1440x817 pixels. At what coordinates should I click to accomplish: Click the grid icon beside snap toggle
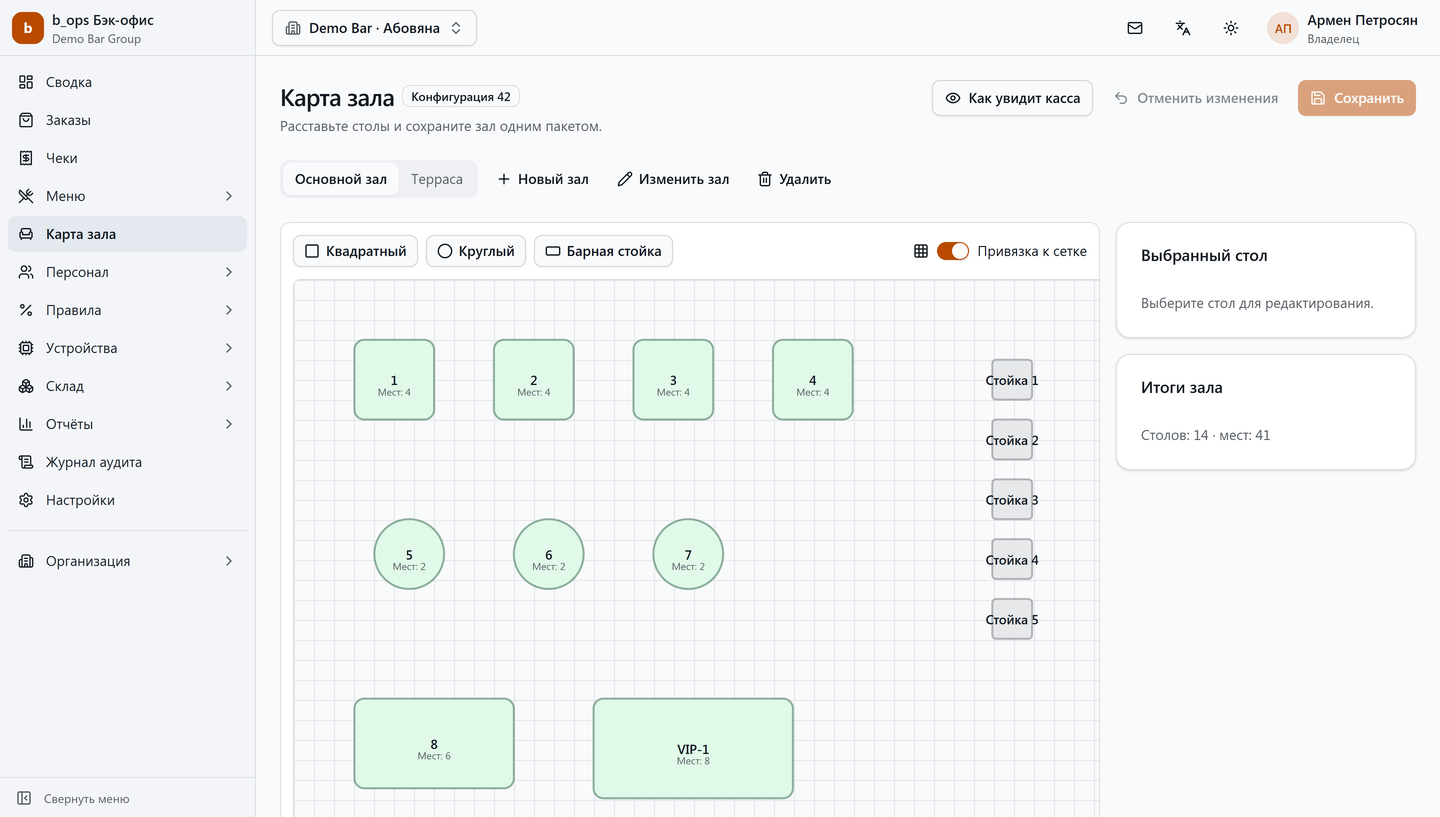[x=921, y=251]
